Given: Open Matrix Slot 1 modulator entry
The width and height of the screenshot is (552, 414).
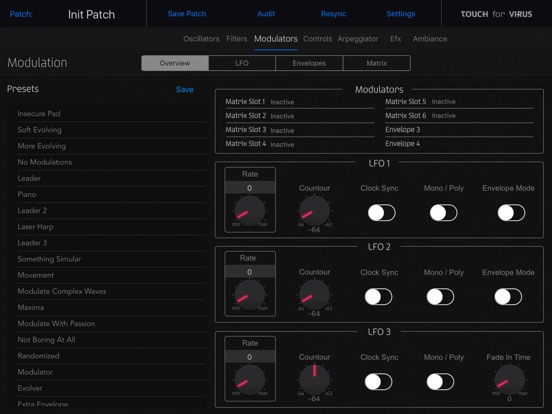Looking at the screenshot, I should [300, 102].
